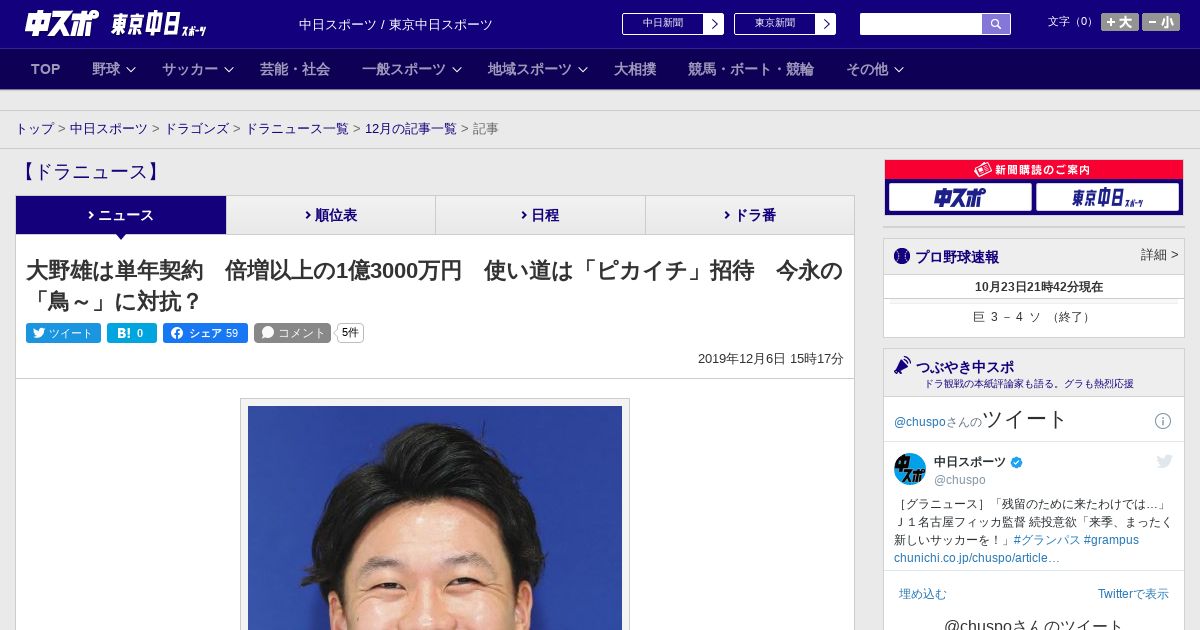Click the つぶやき中スポ megaphone icon

(903, 366)
